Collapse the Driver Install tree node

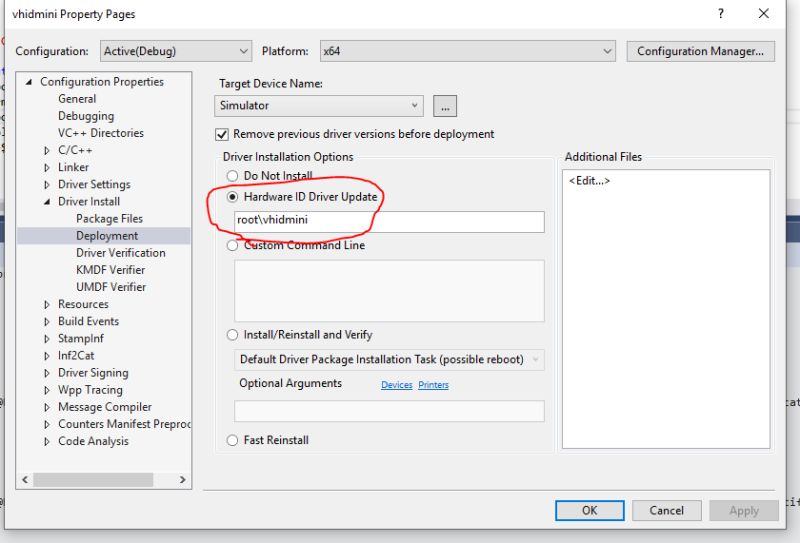point(47,202)
